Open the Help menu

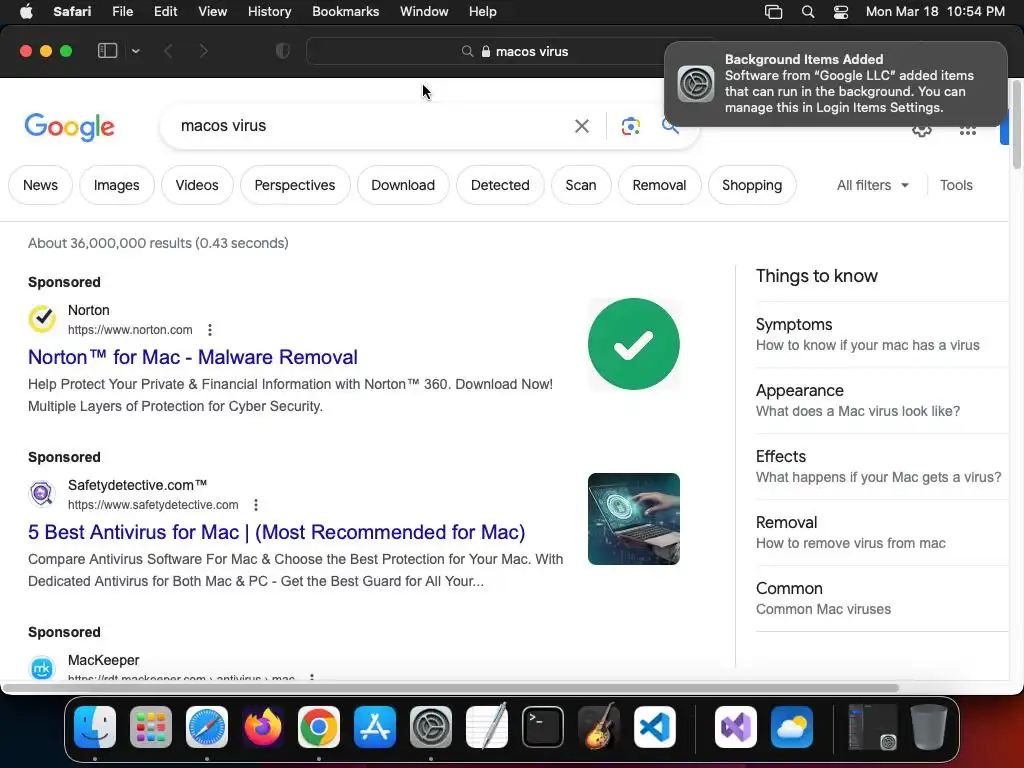point(483,11)
